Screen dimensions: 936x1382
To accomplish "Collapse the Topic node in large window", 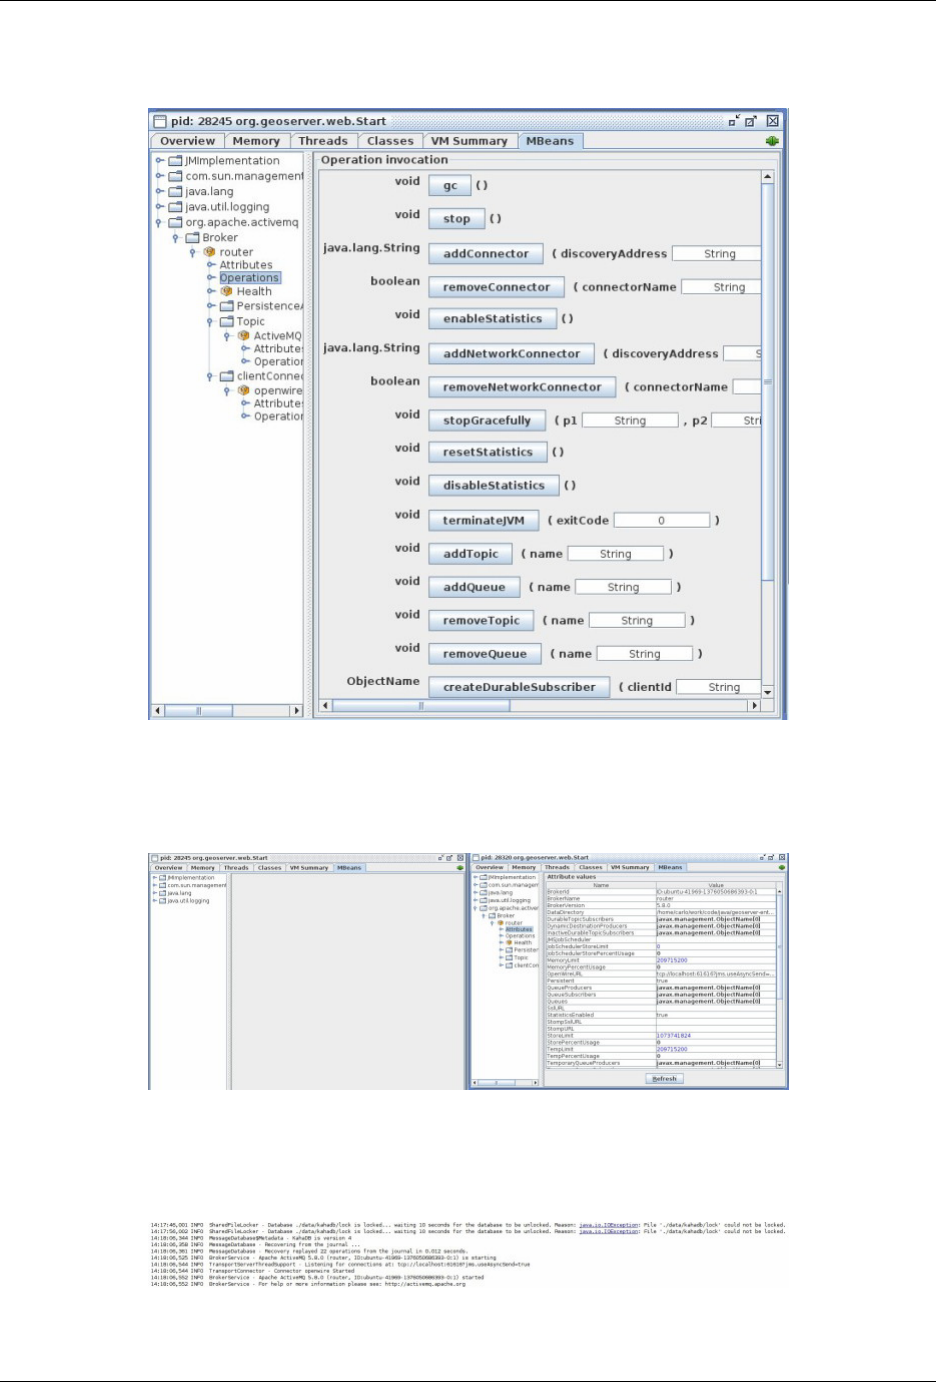I will coord(210,322).
